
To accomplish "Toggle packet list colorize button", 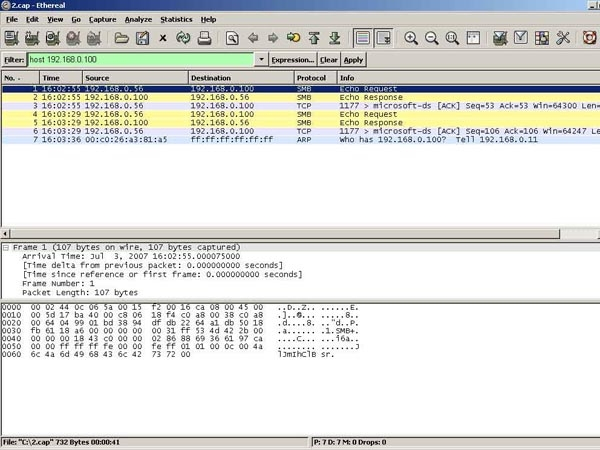I will [362, 39].
